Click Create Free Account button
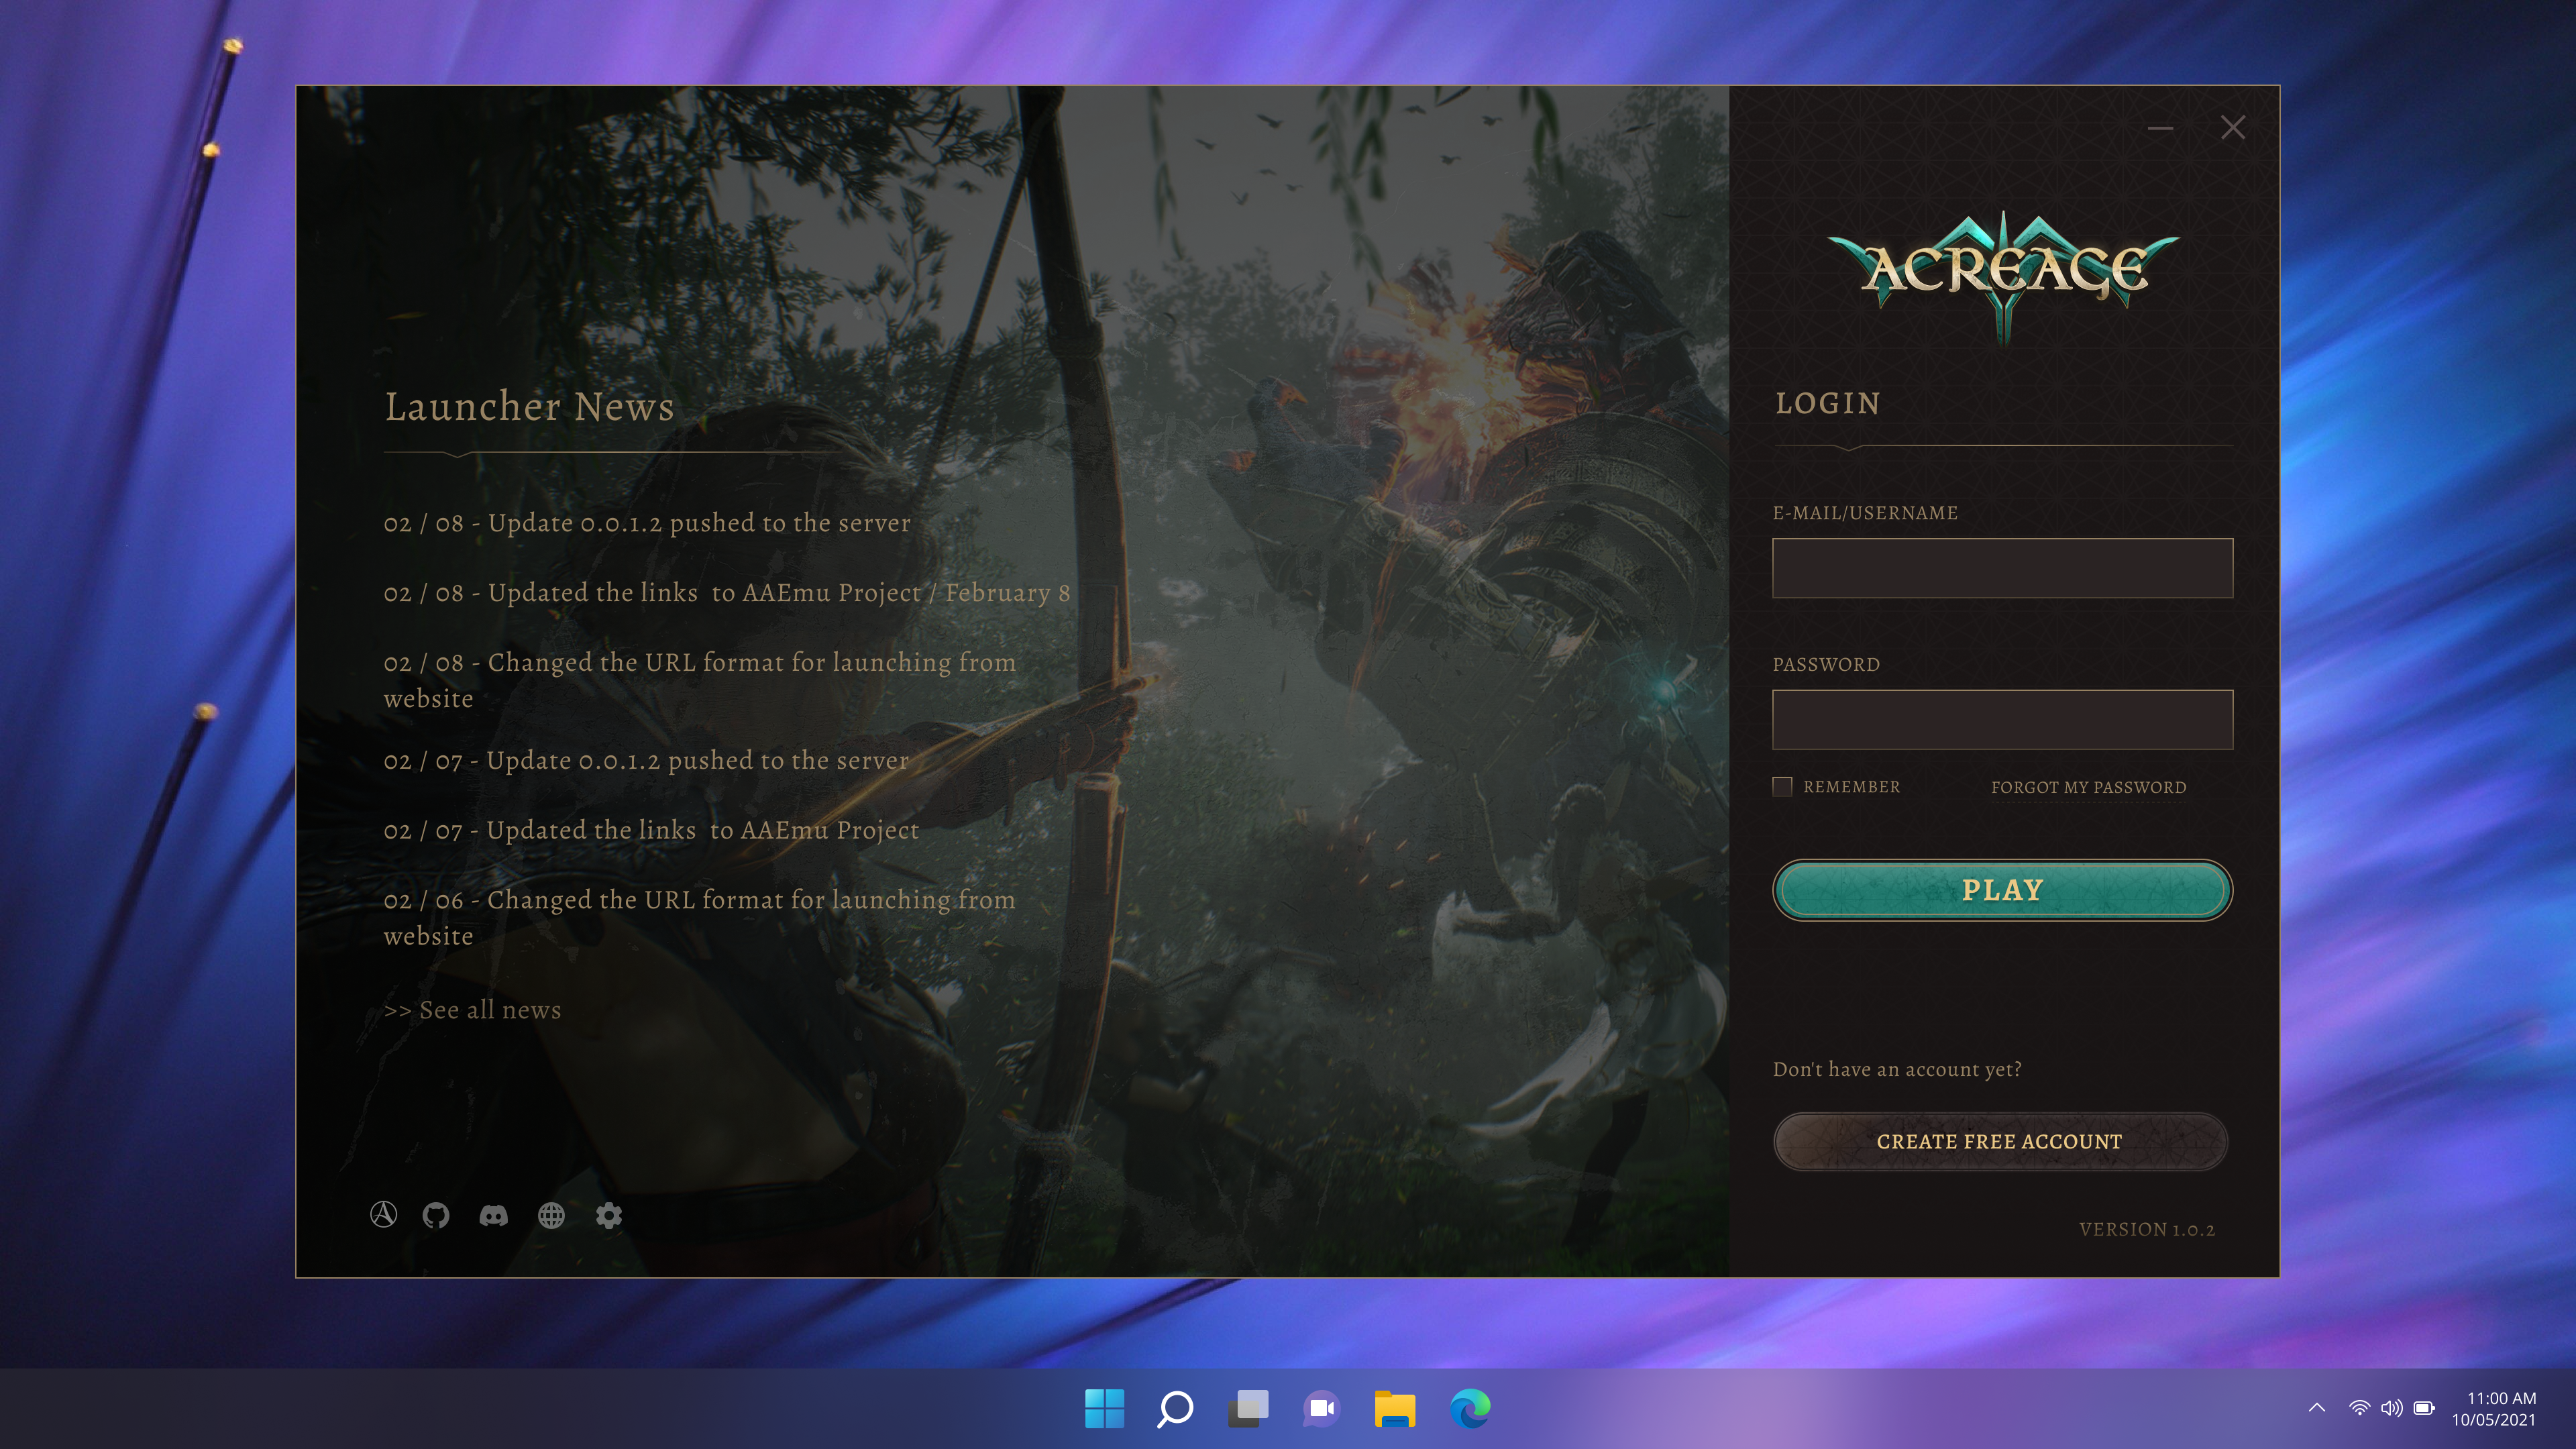This screenshot has height=1449, width=2576. 2000,1142
